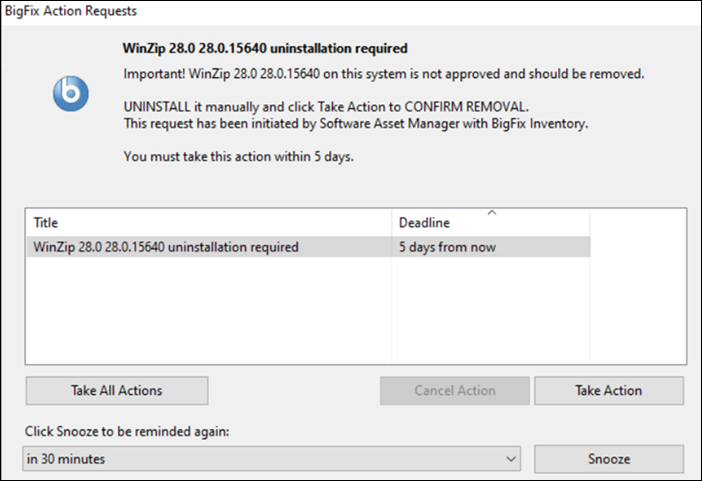Viewport: 702px width, 481px height.
Task: Click the BigFix logo icon
Action: coord(70,93)
